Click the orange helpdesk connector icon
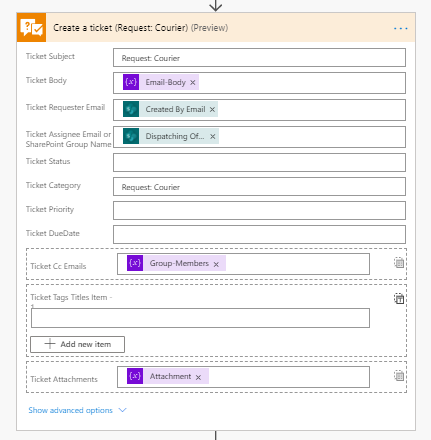The width and height of the screenshot is (431, 440). tap(31, 28)
